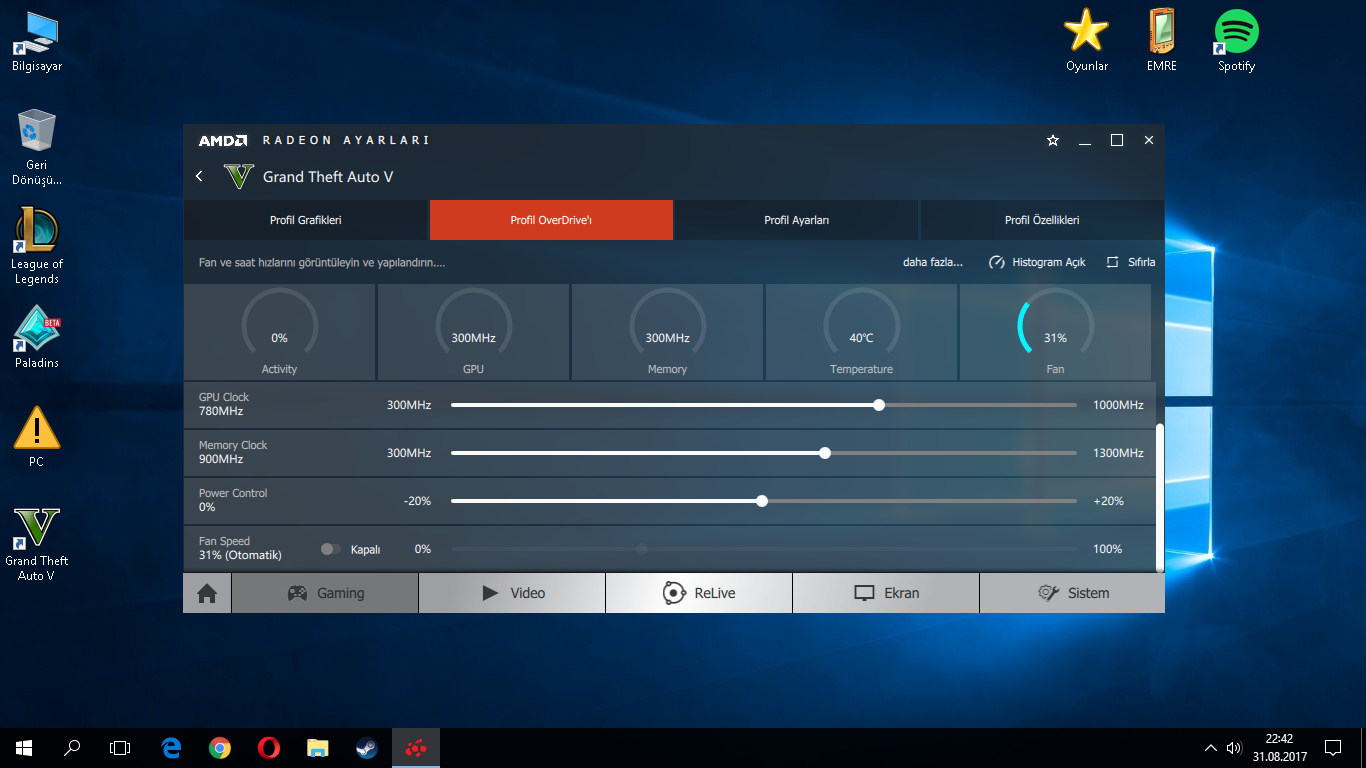Select the Paladins desktop shortcut

pyautogui.click(x=37, y=337)
